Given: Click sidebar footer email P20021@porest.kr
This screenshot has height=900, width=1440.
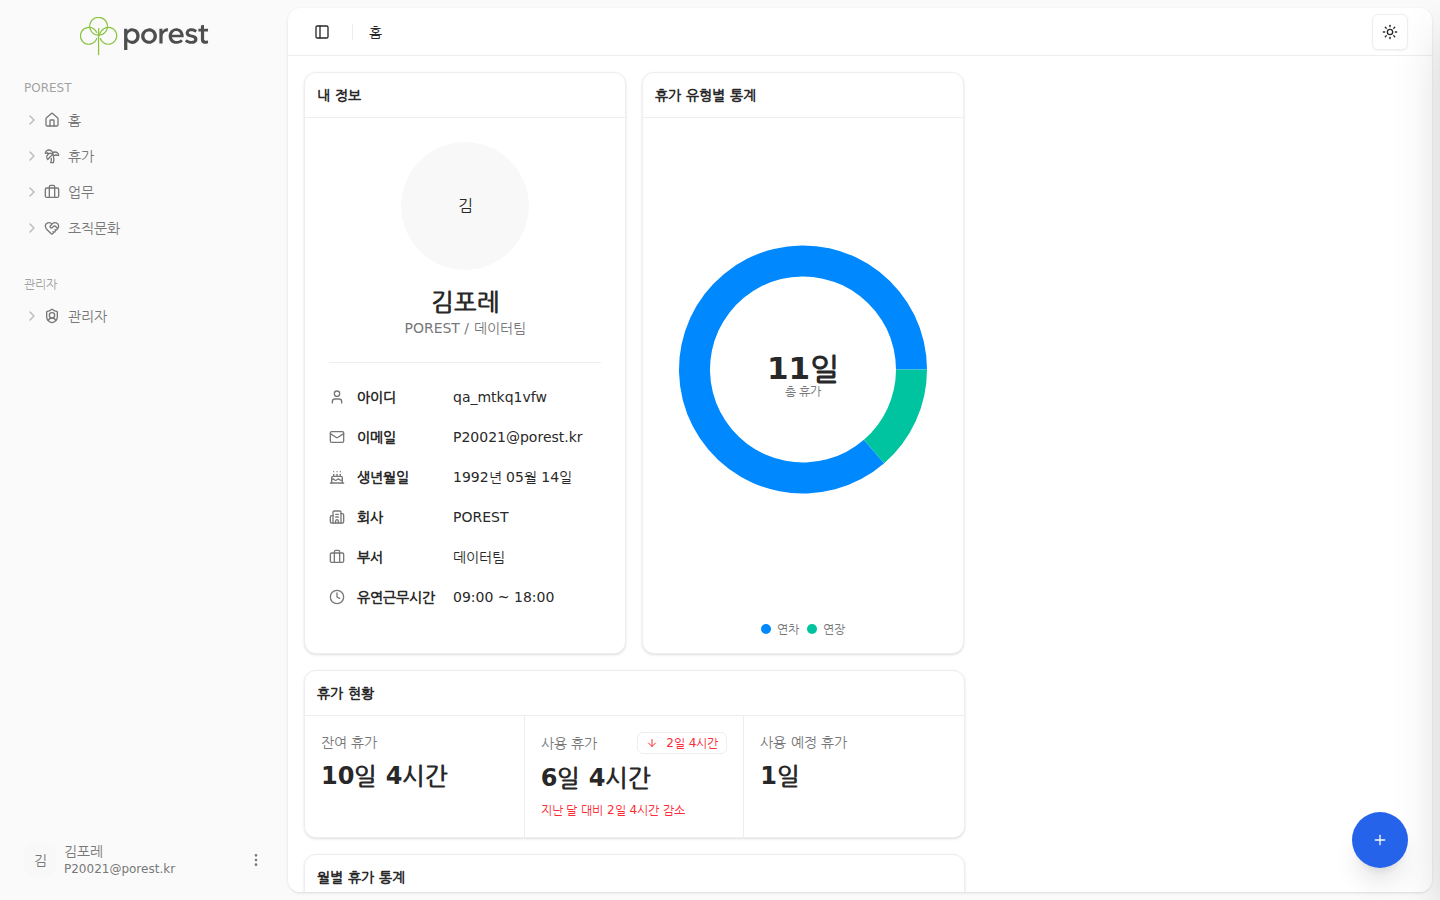Looking at the screenshot, I should (120, 869).
